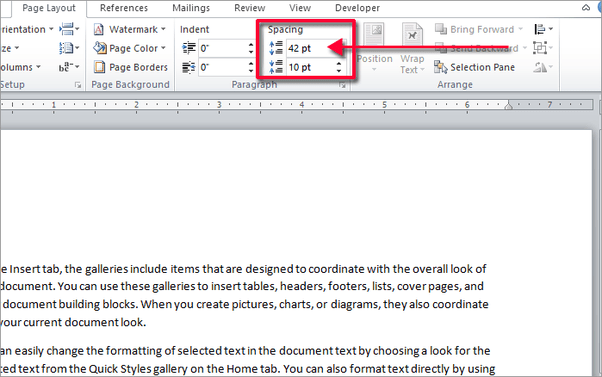602x377 pixels.
Task: Switch to the References tab
Action: [124, 8]
